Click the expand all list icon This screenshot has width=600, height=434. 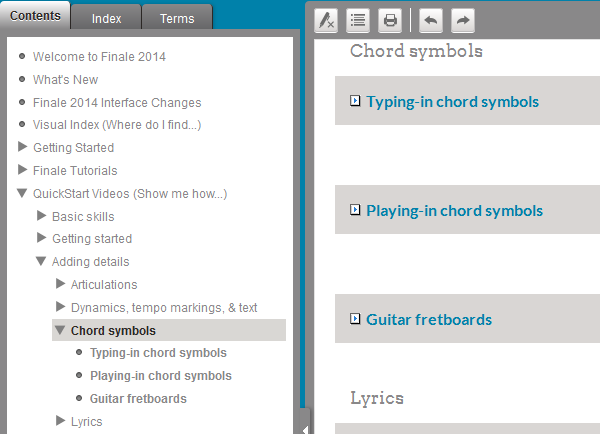click(358, 20)
